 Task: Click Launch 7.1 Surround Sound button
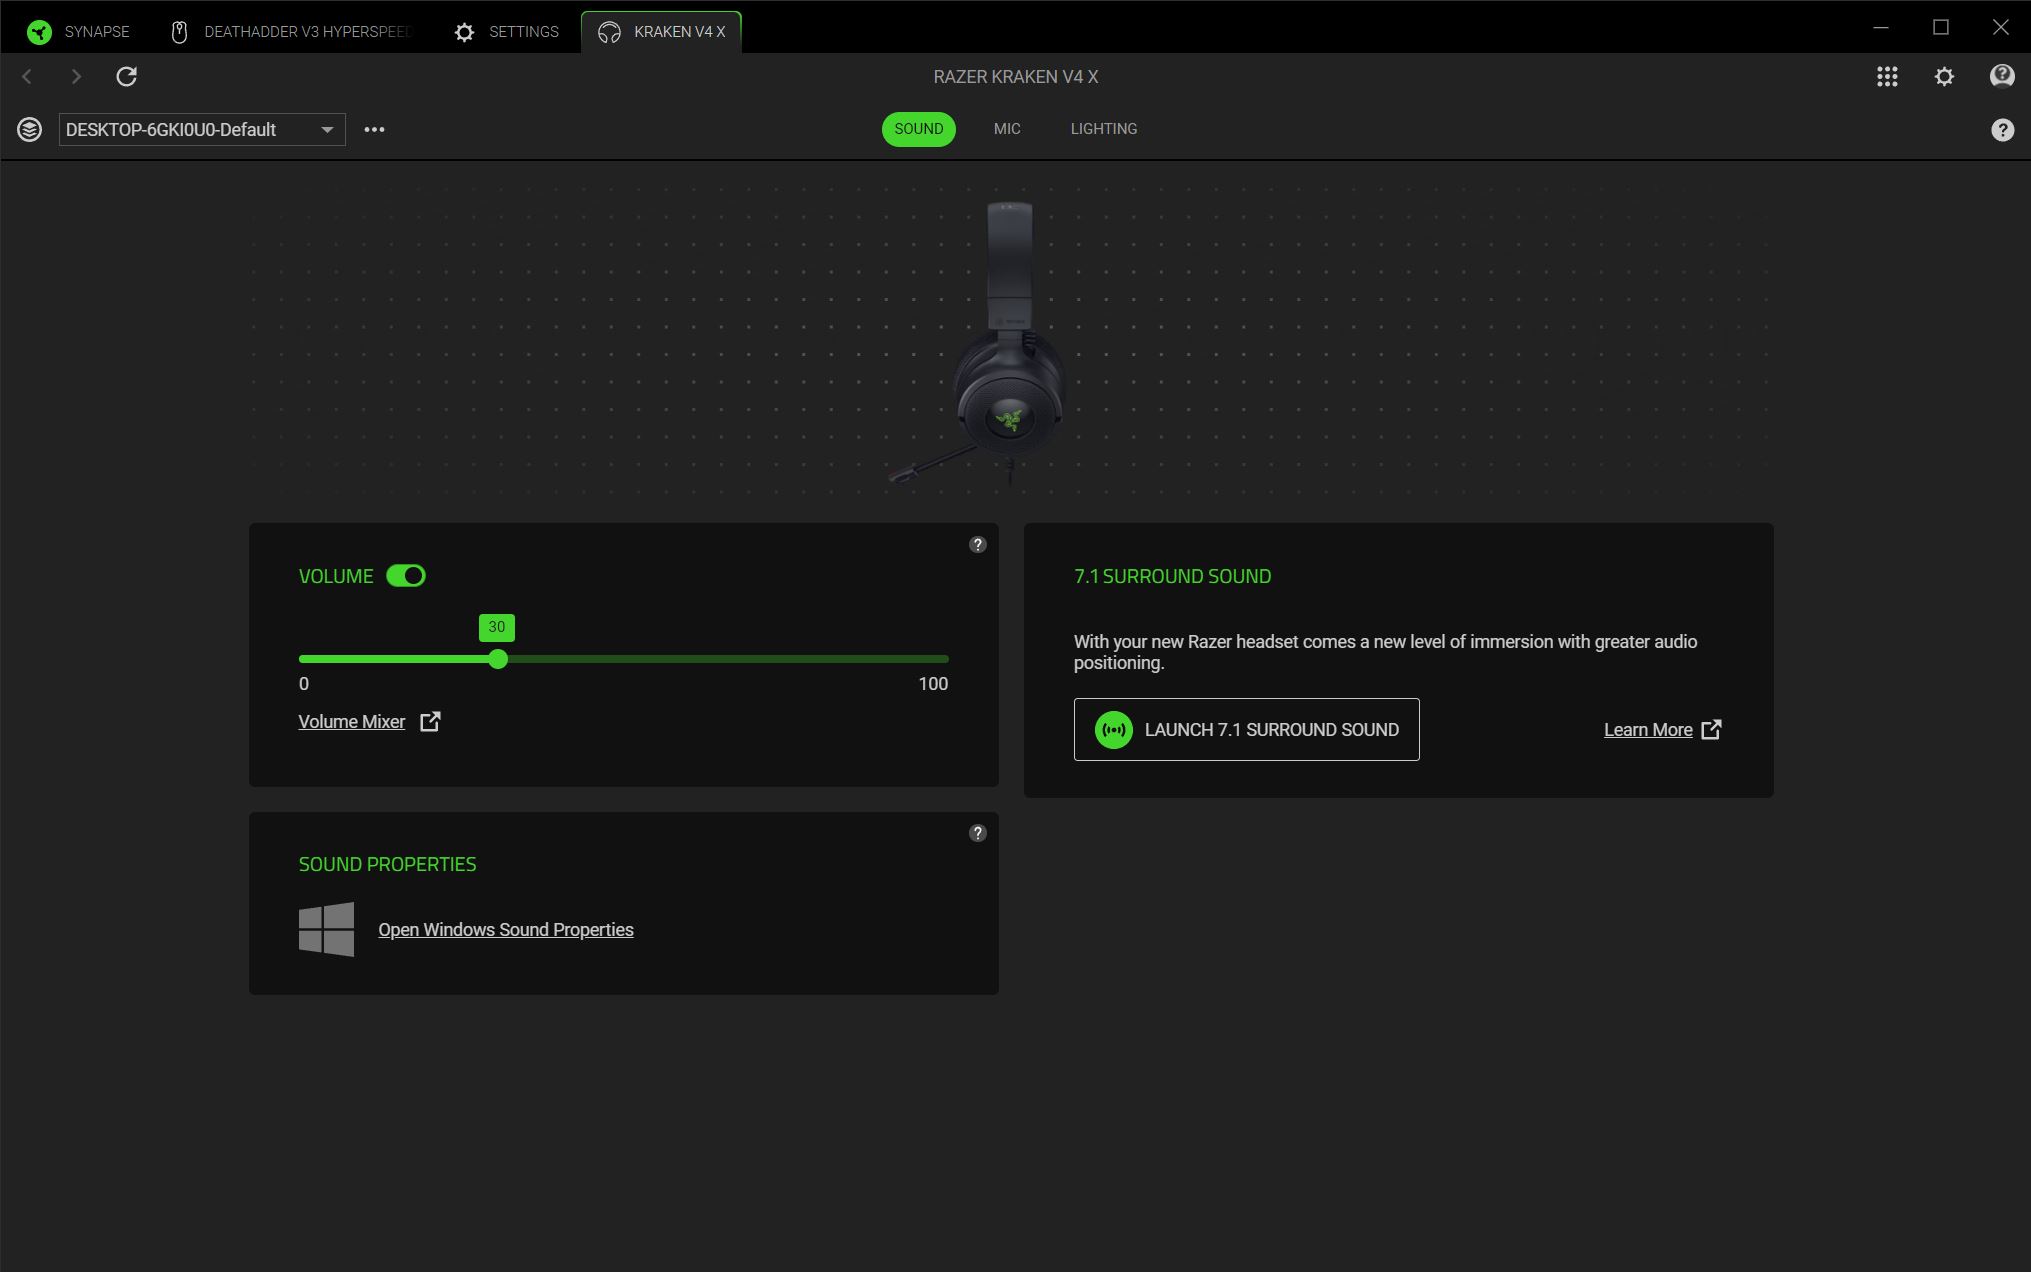coord(1246,729)
